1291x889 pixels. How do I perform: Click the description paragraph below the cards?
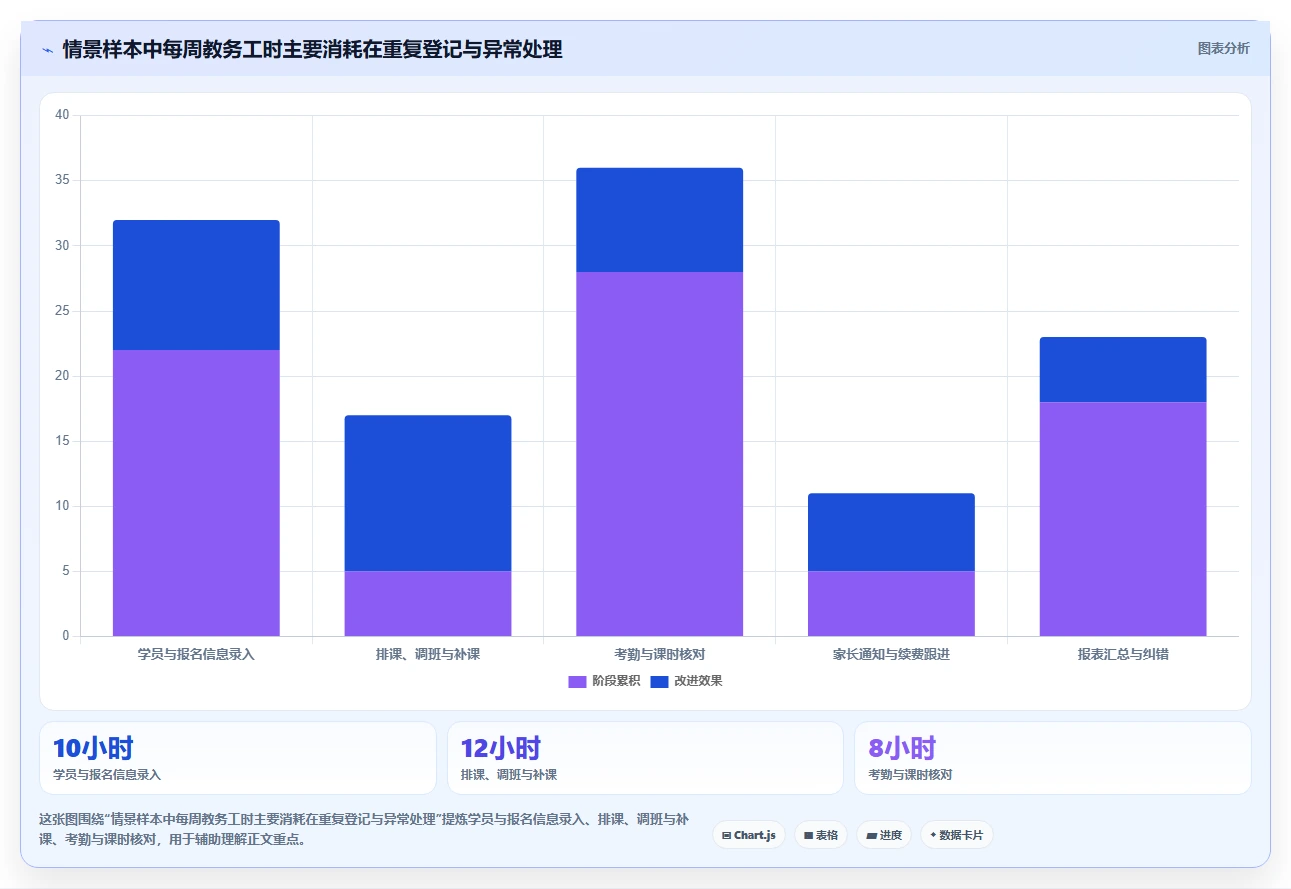[364, 829]
